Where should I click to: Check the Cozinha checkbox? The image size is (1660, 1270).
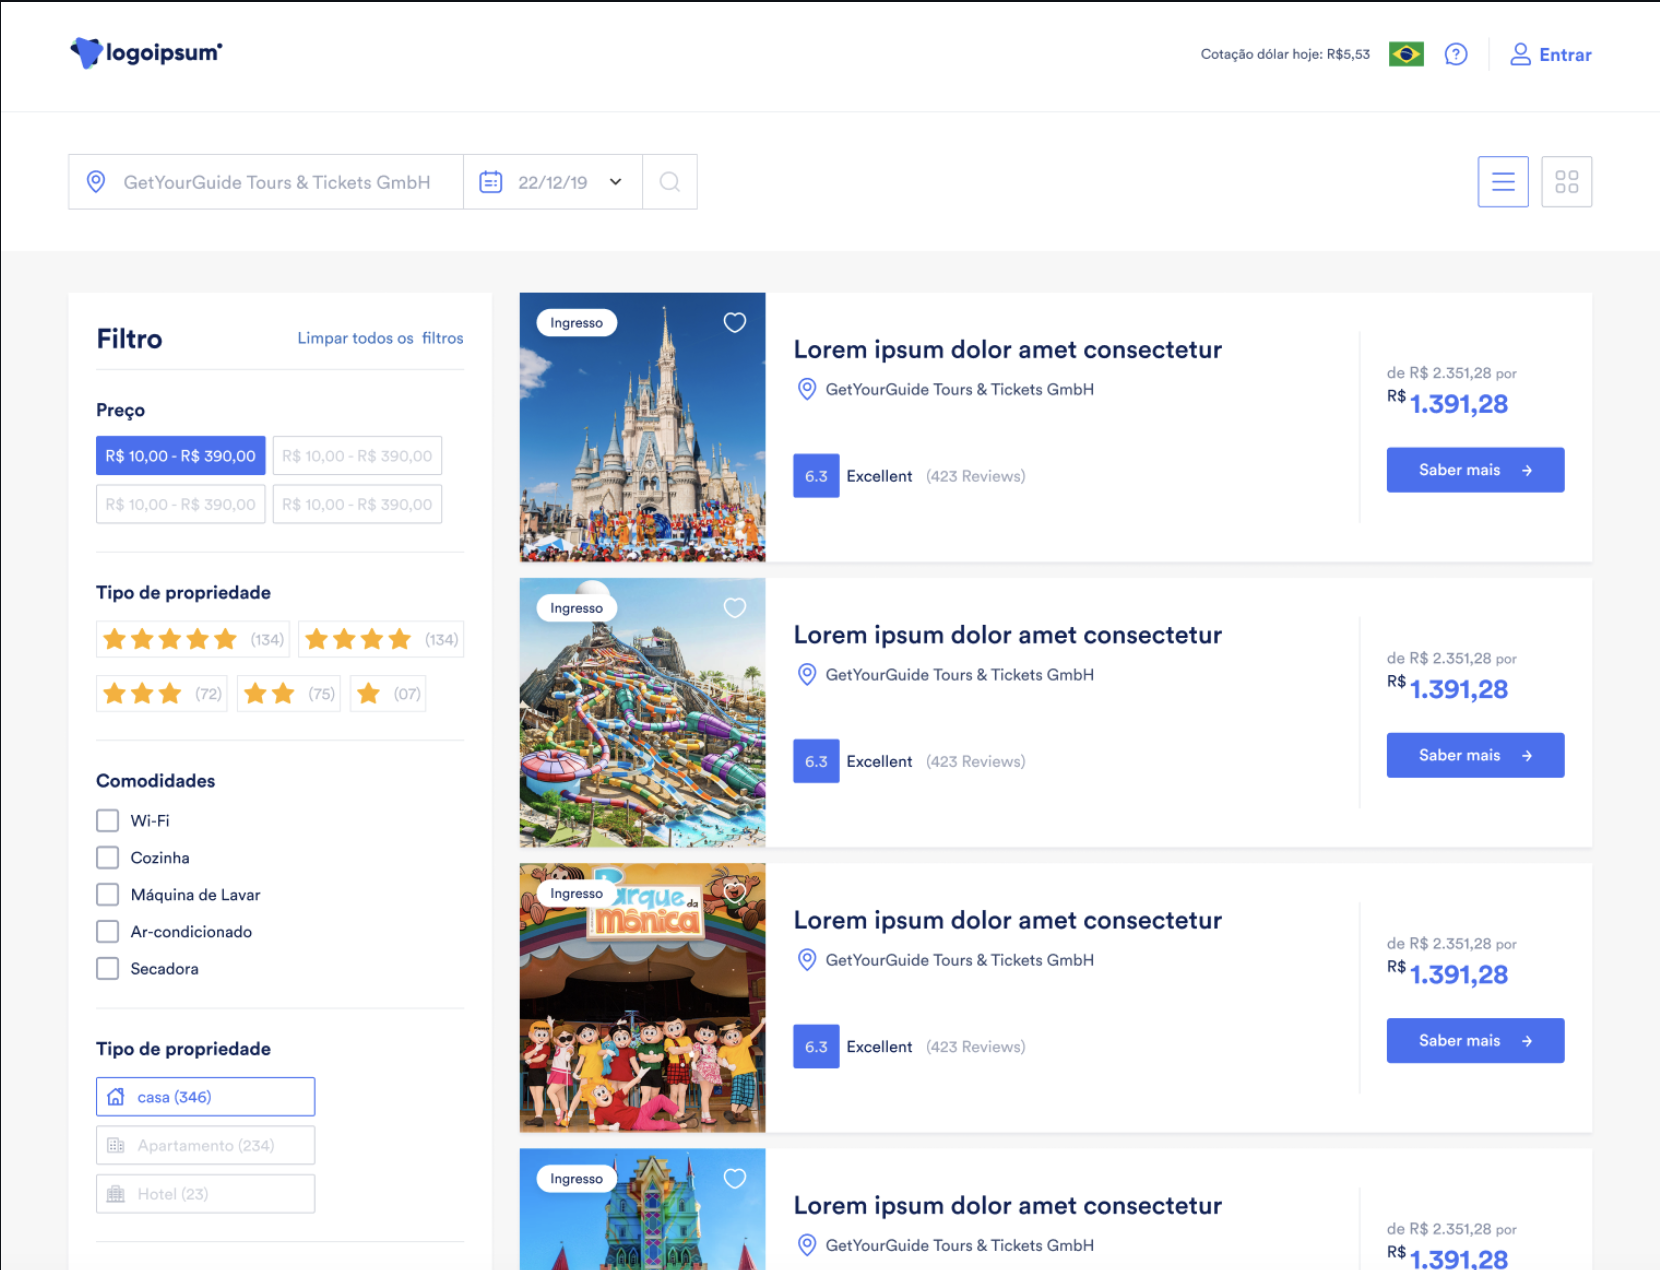pos(108,858)
